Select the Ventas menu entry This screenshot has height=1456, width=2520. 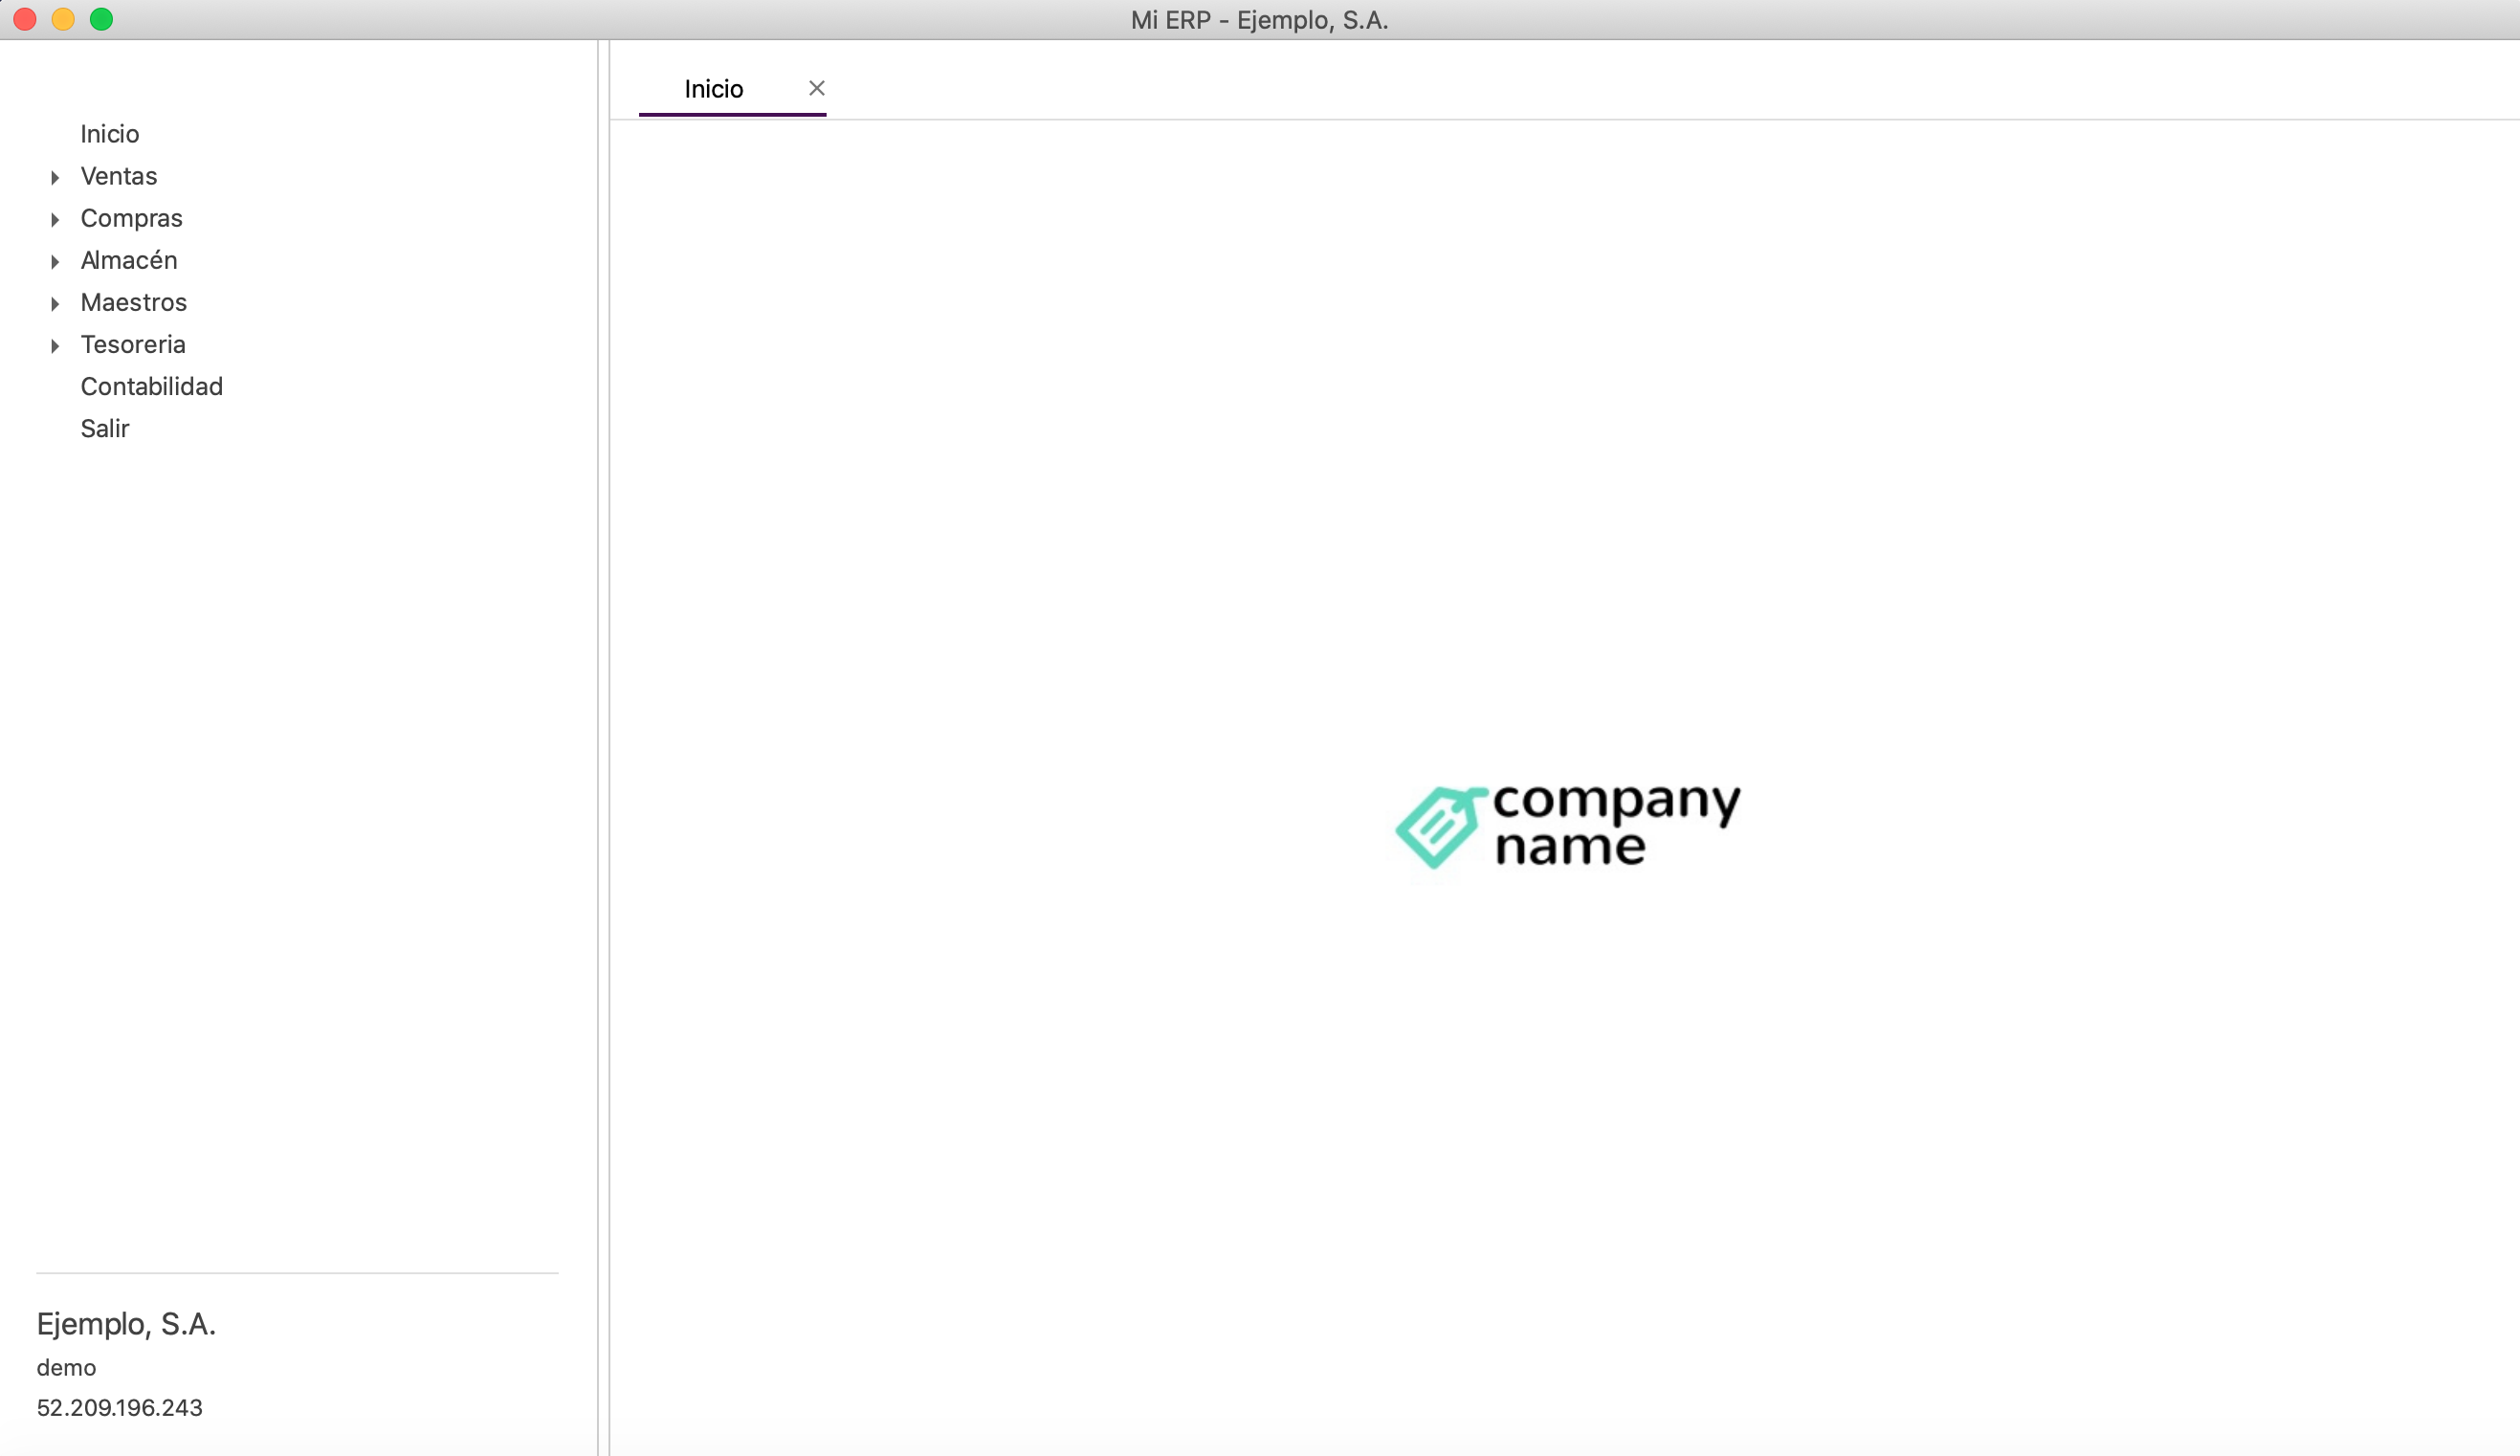[x=119, y=176]
